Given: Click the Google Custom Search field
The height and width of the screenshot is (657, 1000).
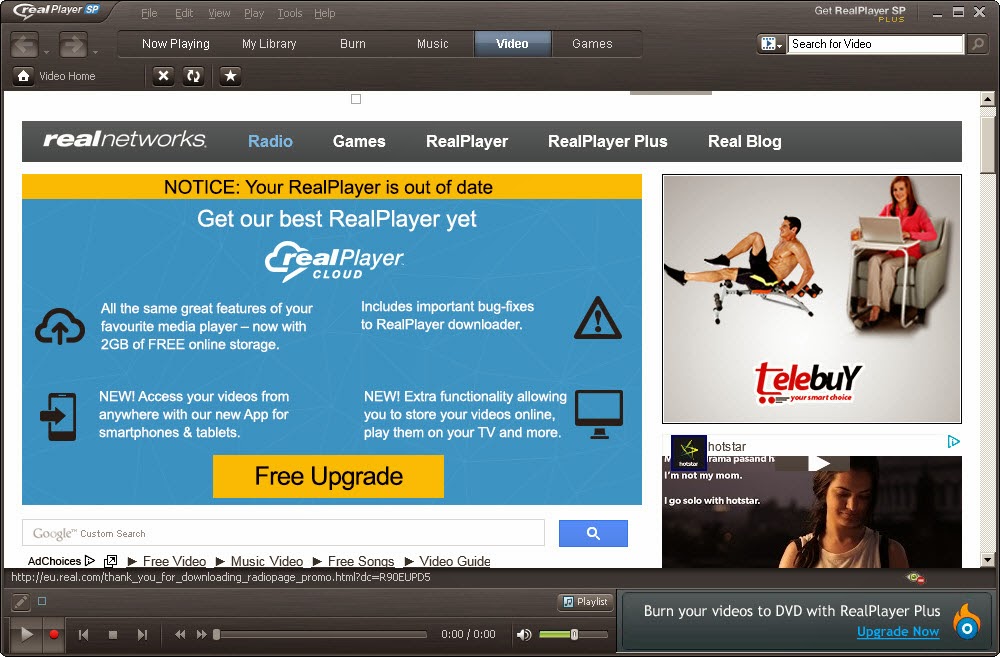Looking at the screenshot, I should point(283,533).
